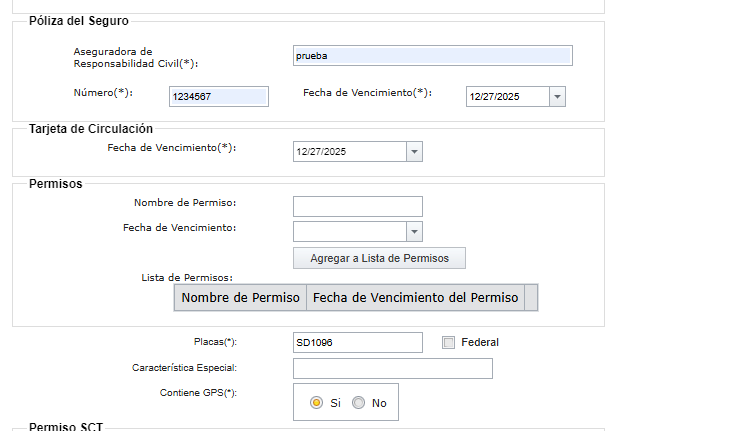Click the blank last column header in permisos table
739x431 pixels.
531,298
